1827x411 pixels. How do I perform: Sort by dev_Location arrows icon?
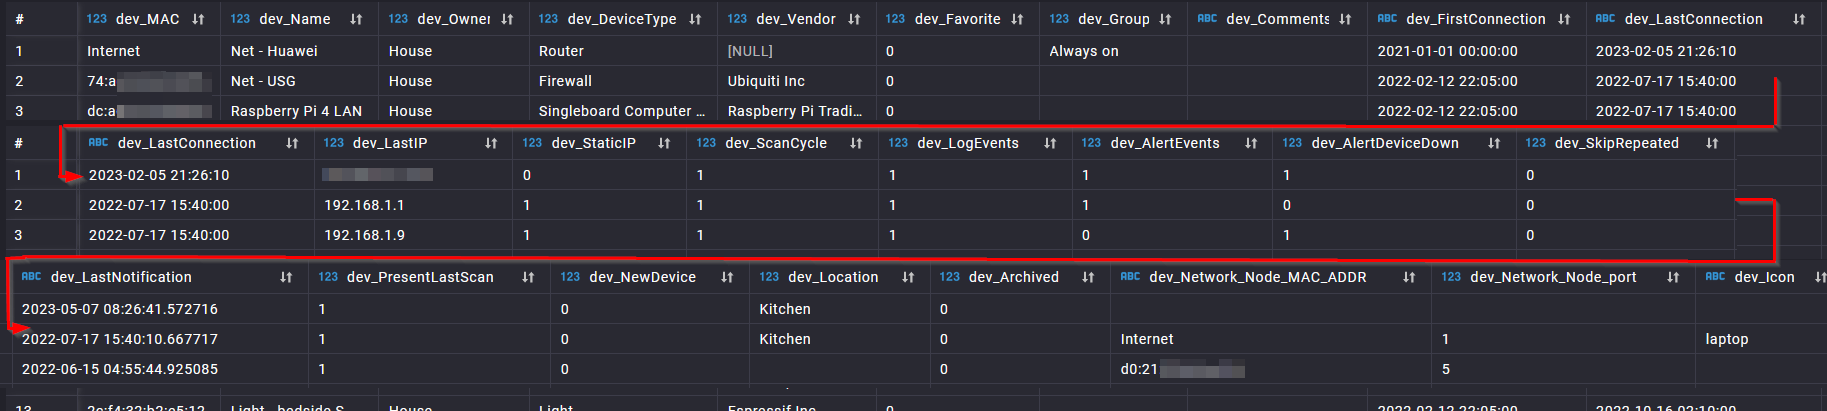pos(908,277)
